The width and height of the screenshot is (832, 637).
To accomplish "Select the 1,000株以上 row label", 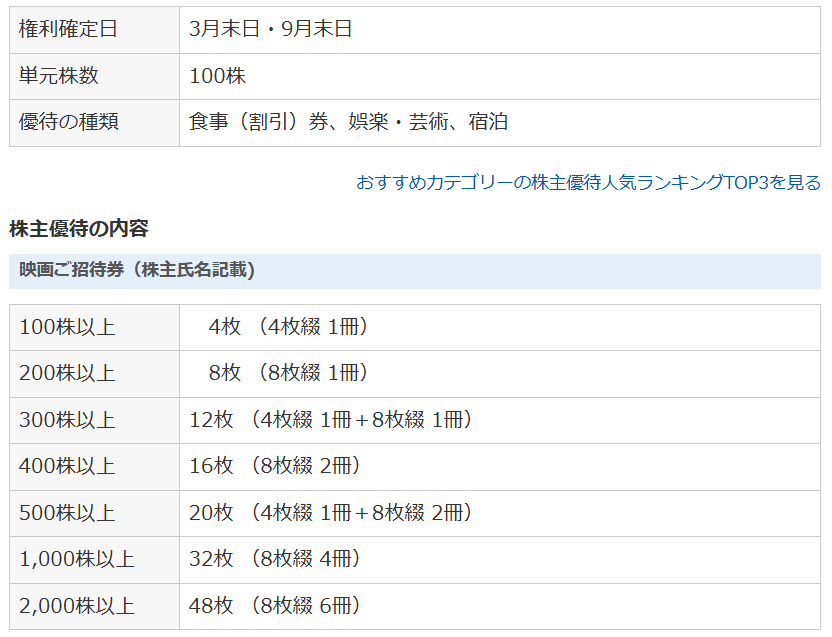I will pos(94,559).
